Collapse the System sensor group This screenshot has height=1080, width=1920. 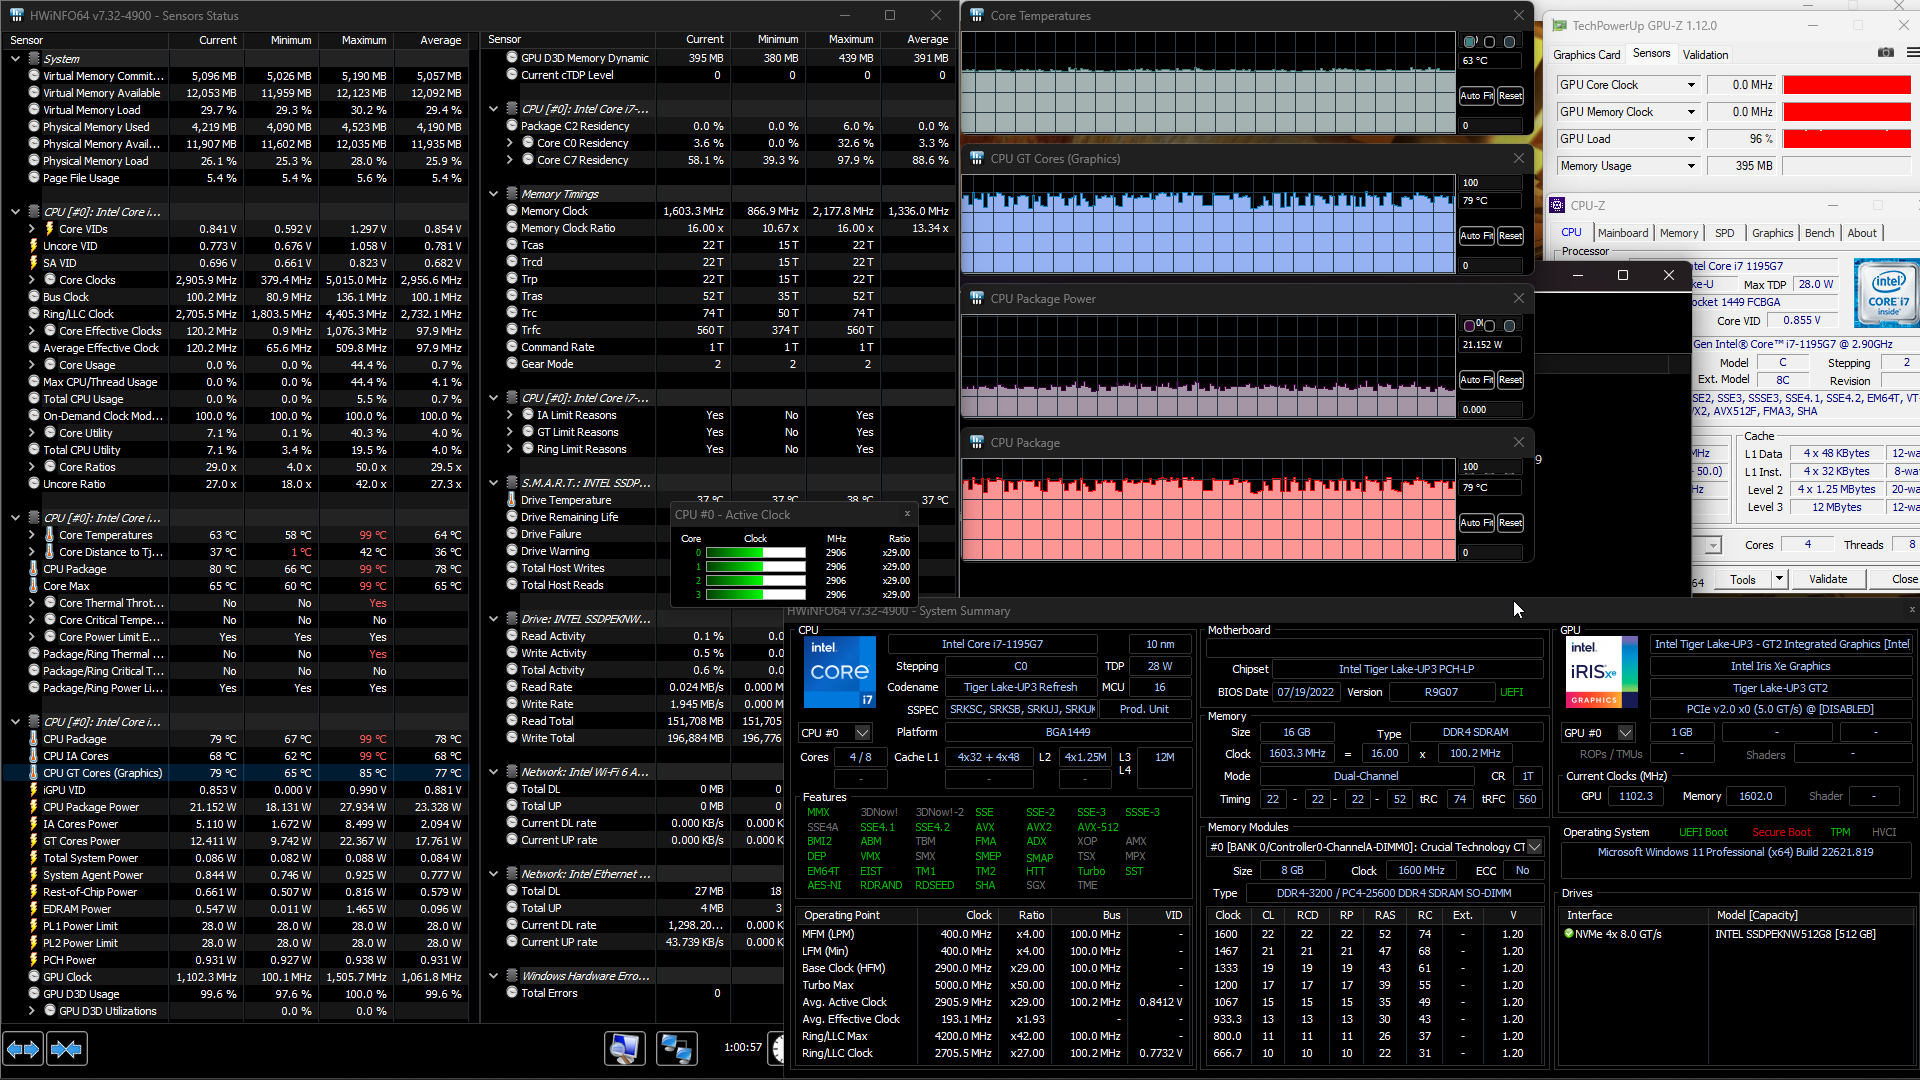(x=15, y=59)
